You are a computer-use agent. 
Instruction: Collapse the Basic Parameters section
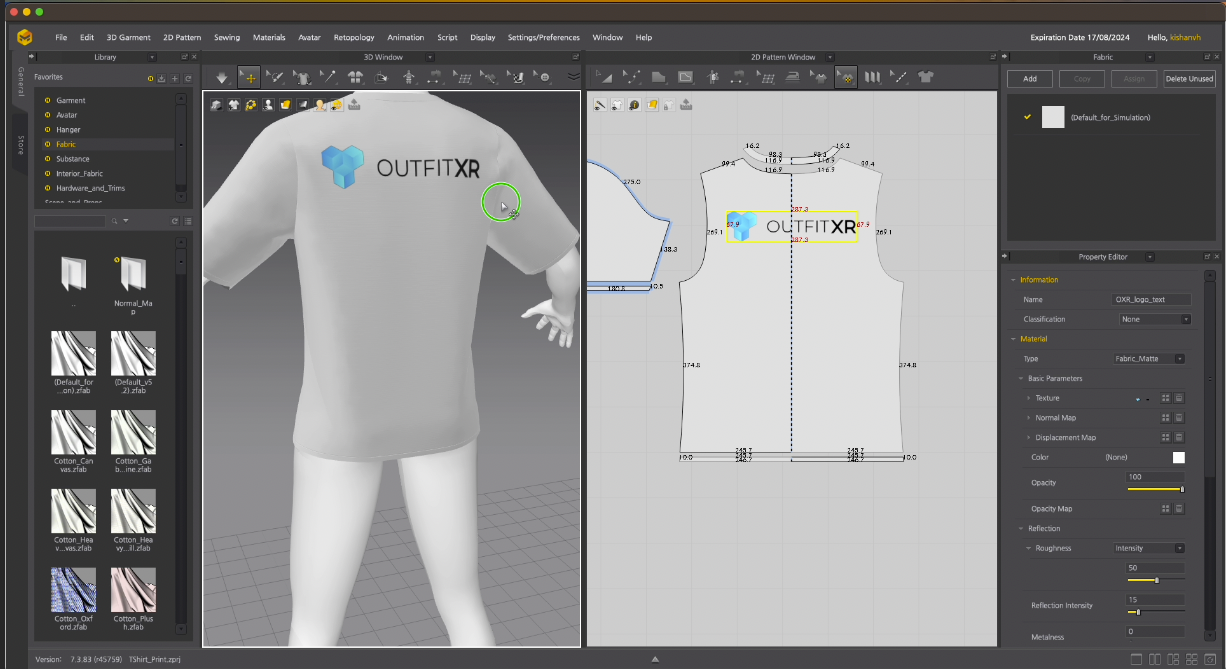[x=1021, y=379]
